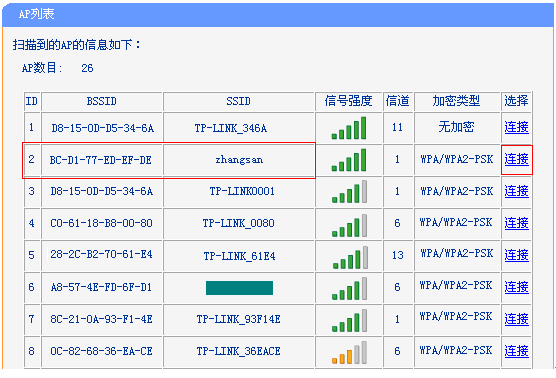Click channel 11 cell for TP-LINK_346A

397,127
